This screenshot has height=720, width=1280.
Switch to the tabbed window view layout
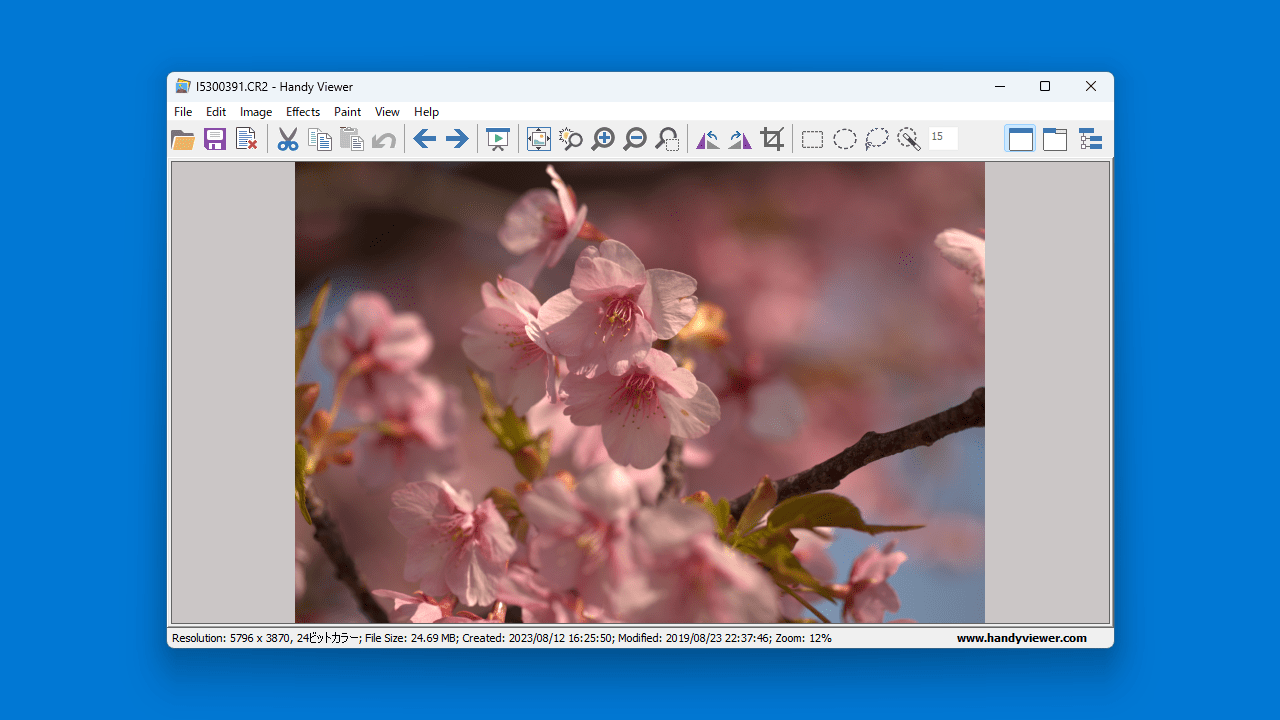click(1055, 139)
